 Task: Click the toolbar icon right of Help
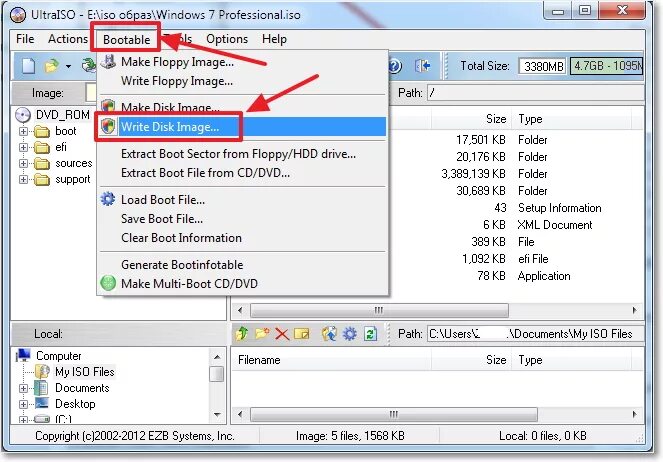[422, 66]
